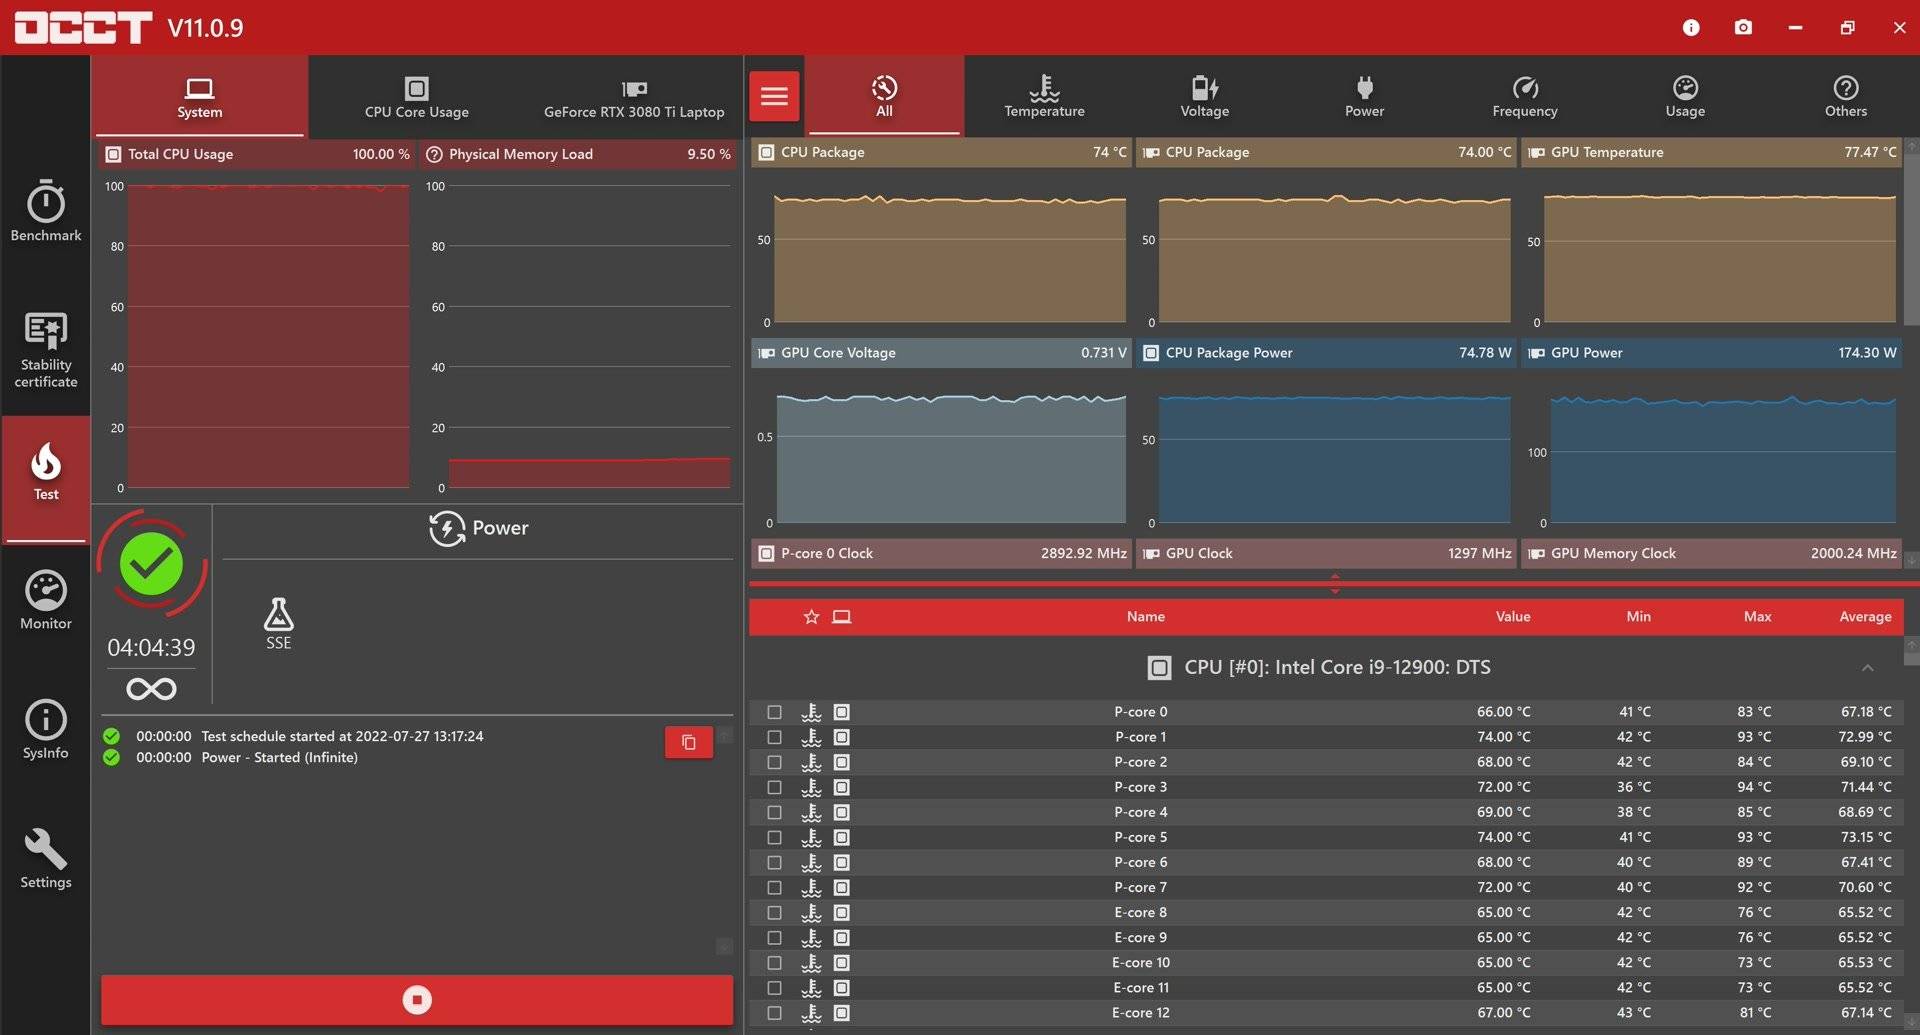Check the P-core 0 checkbox
This screenshot has width=1920, height=1035.
tap(774, 712)
